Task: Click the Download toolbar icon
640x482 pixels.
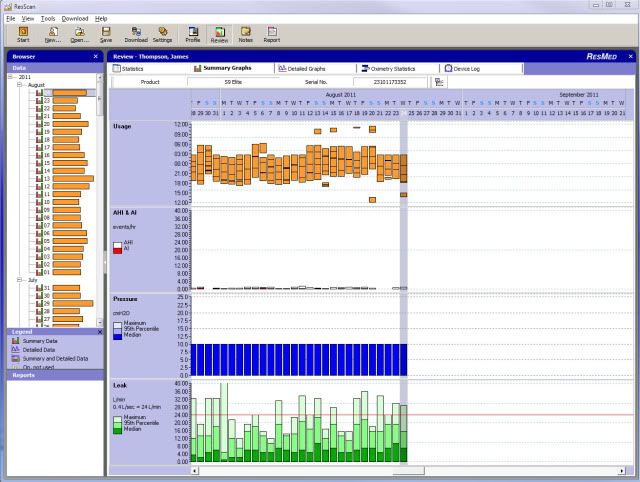Action: point(136,35)
